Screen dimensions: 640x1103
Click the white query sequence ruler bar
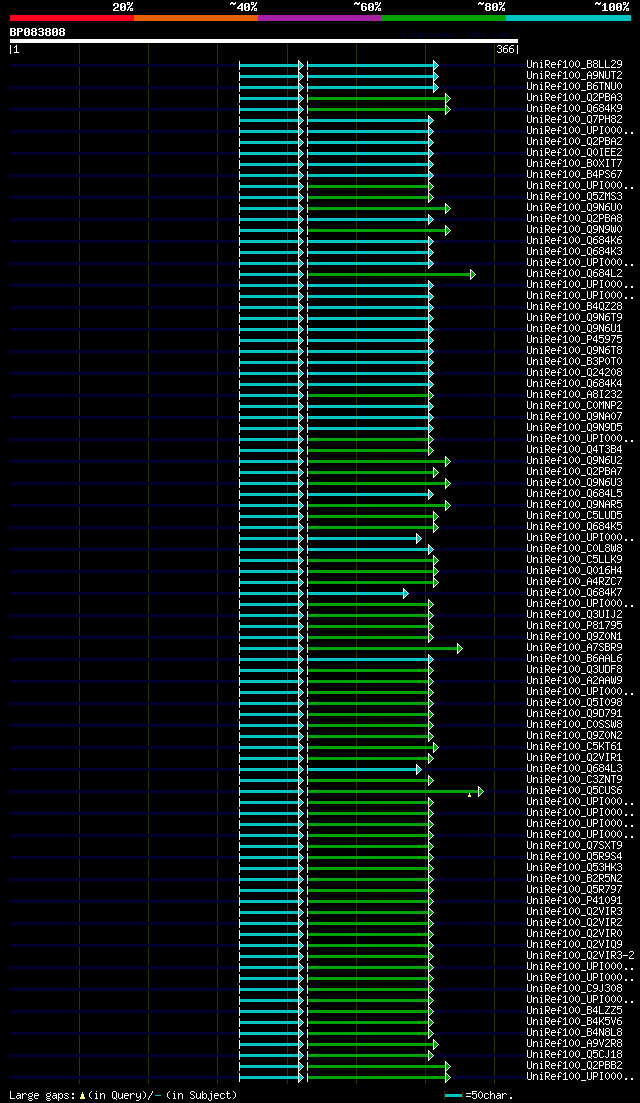point(264,41)
